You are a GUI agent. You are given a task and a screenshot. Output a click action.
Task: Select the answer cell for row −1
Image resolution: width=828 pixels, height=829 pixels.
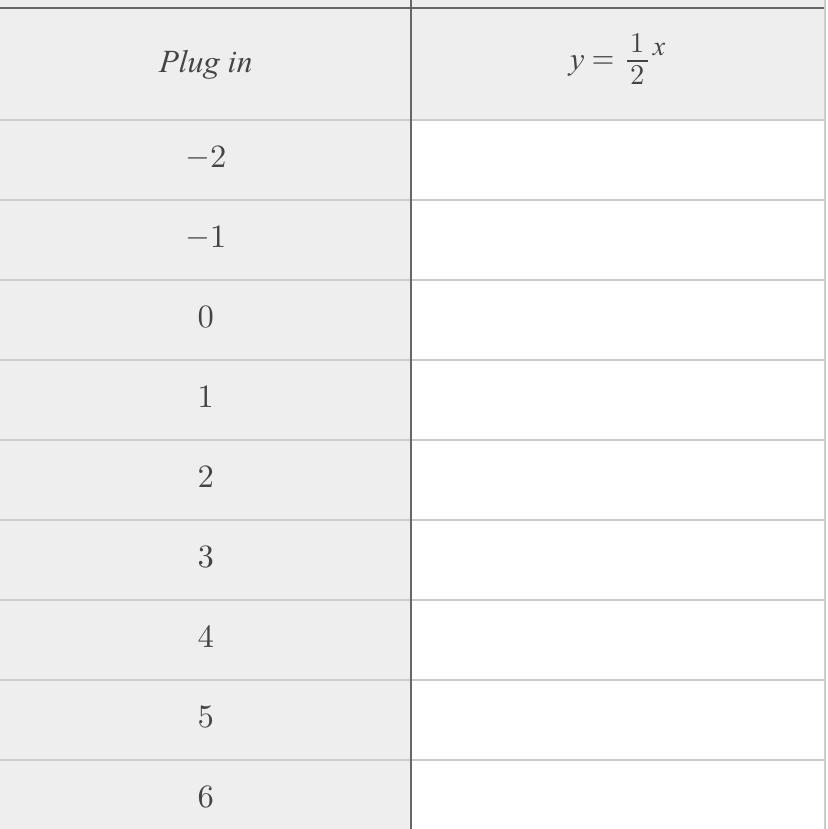pos(618,240)
